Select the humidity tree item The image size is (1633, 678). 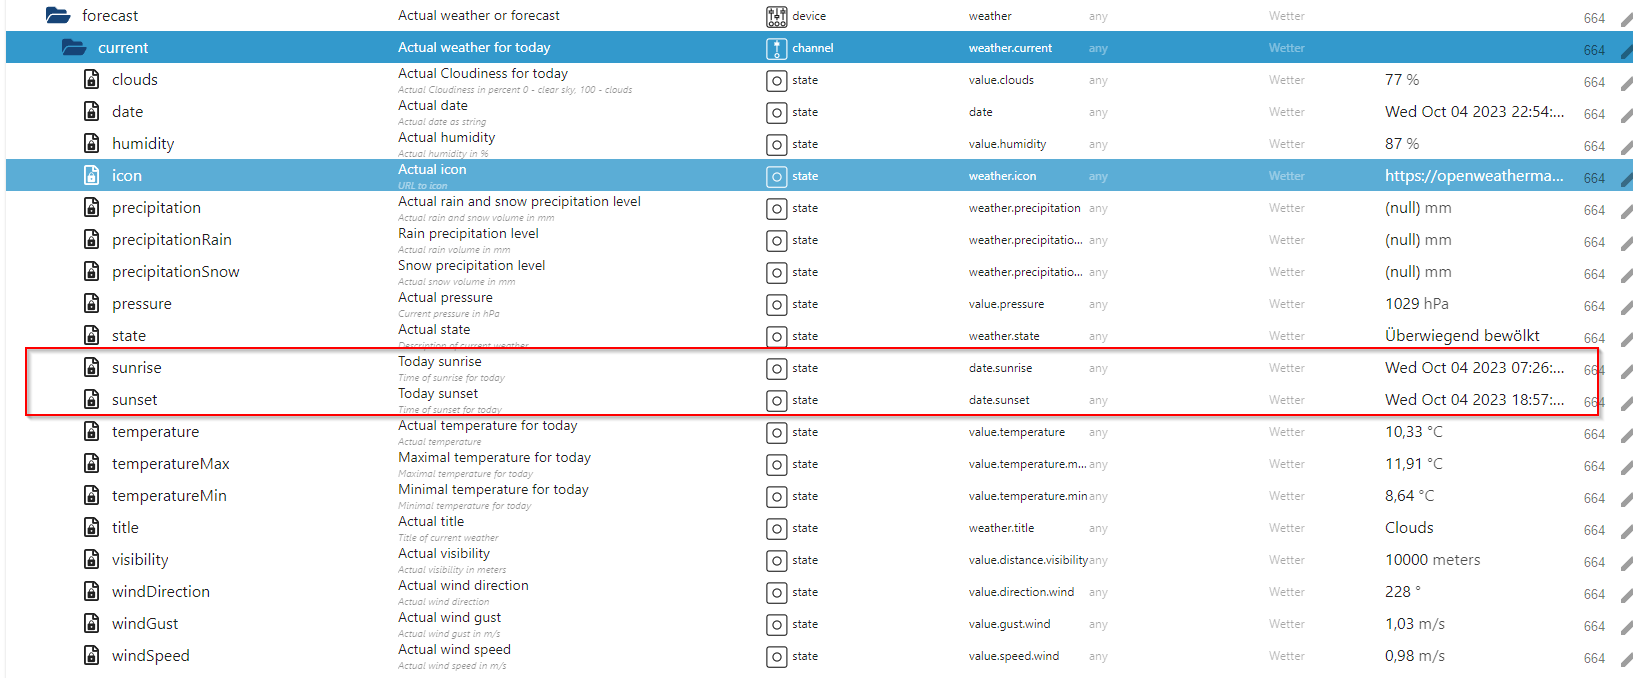143,143
